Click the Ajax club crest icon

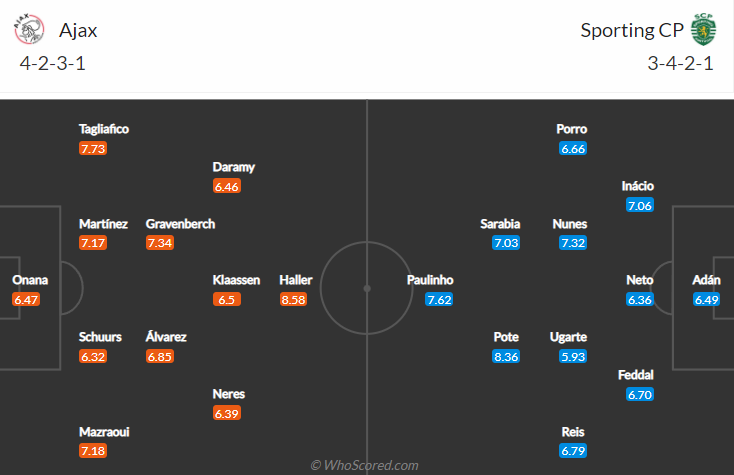pyautogui.click(x=29, y=29)
